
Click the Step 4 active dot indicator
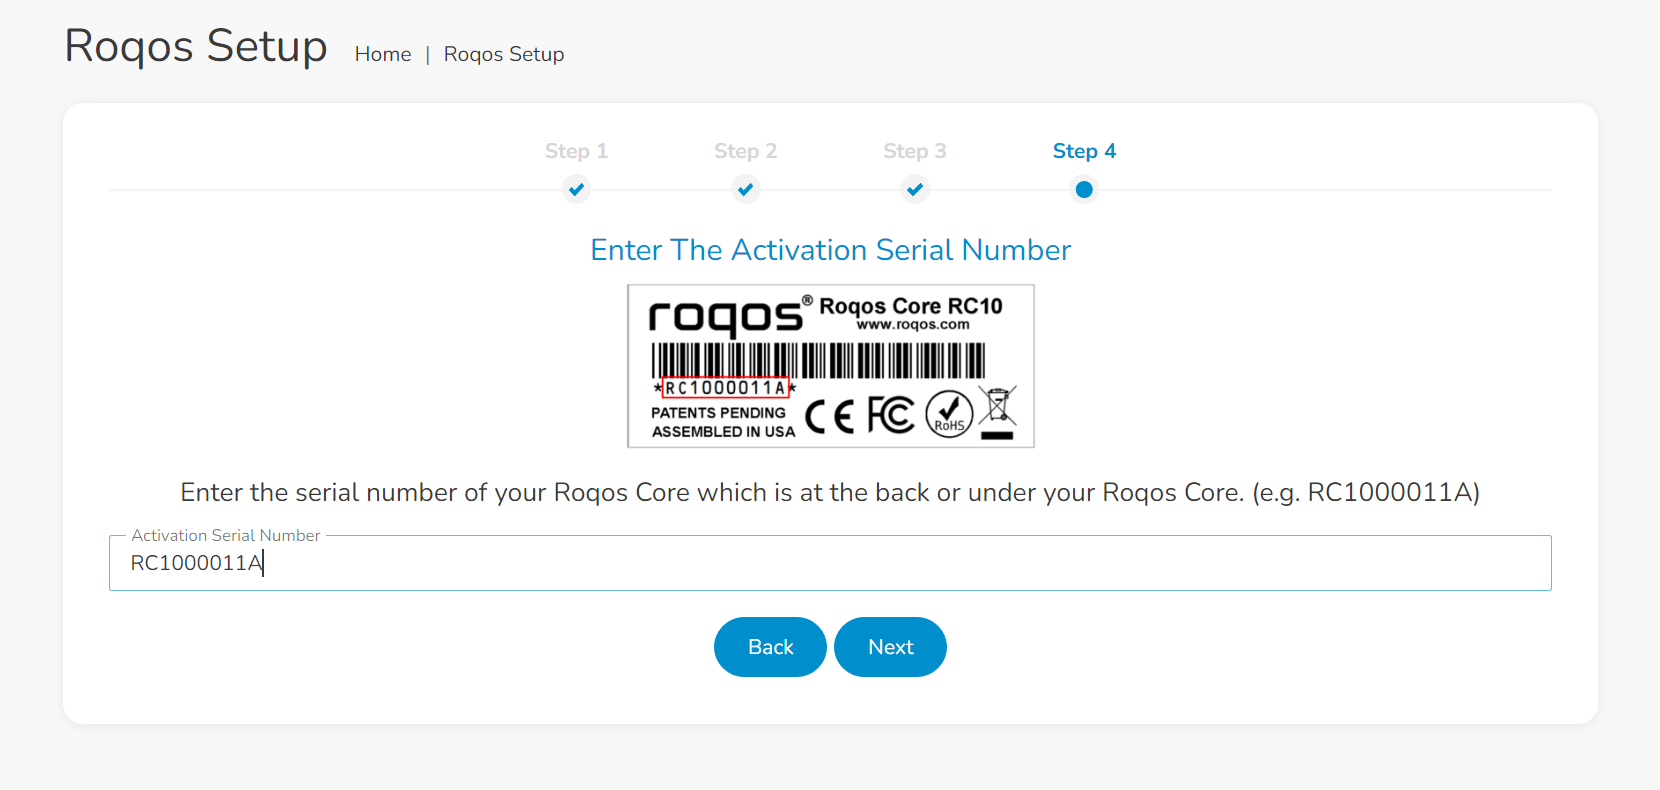(x=1084, y=189)
